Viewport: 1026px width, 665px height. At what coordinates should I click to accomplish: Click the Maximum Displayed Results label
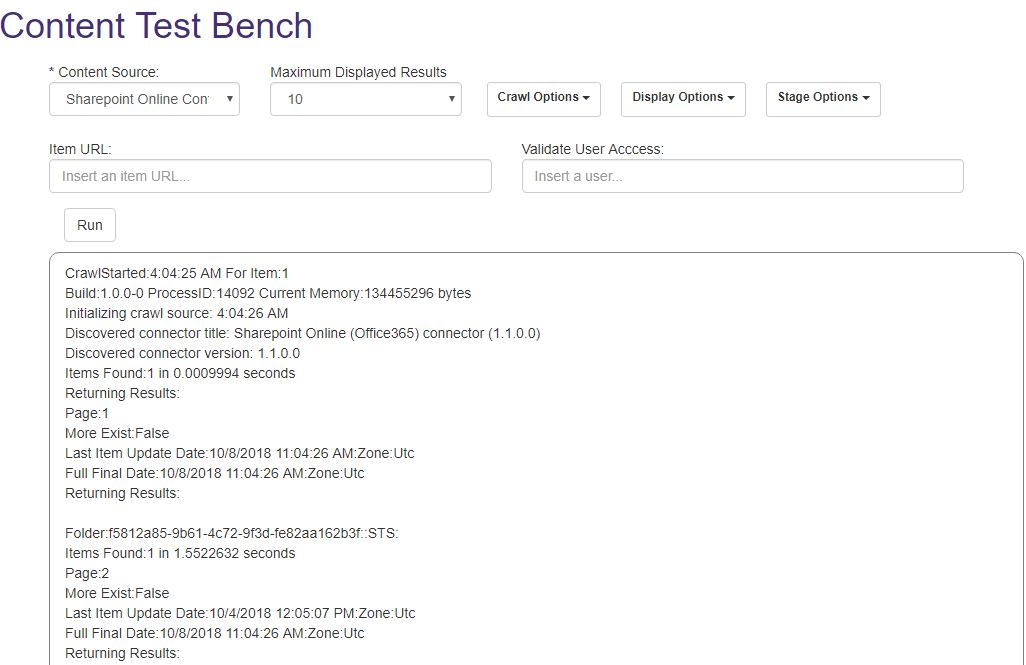tap(358, 72)
